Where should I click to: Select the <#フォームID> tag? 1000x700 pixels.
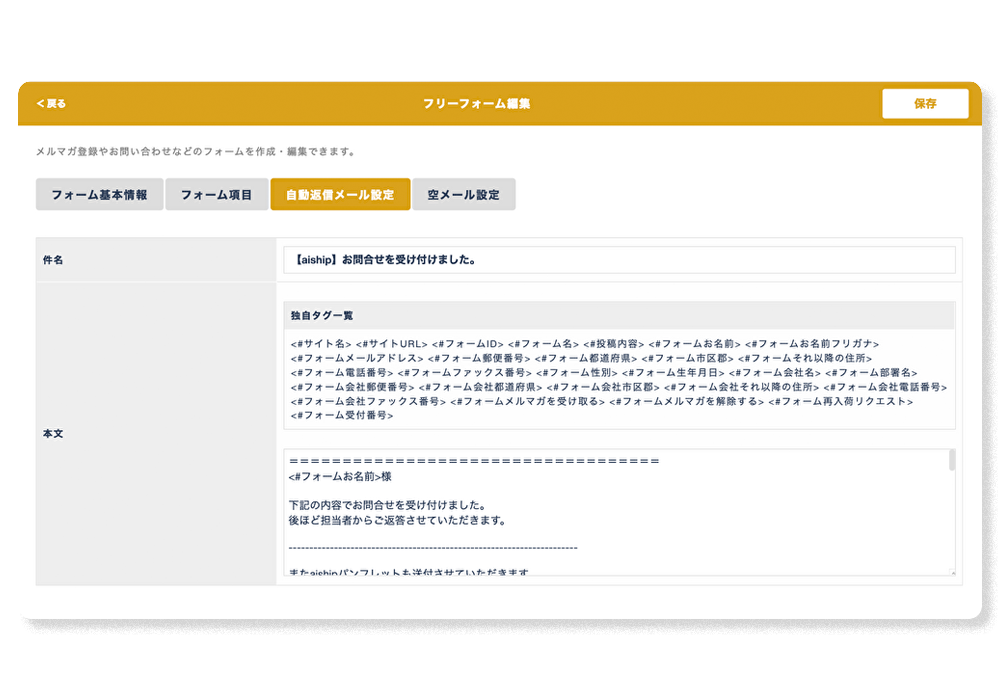[470, 344]
